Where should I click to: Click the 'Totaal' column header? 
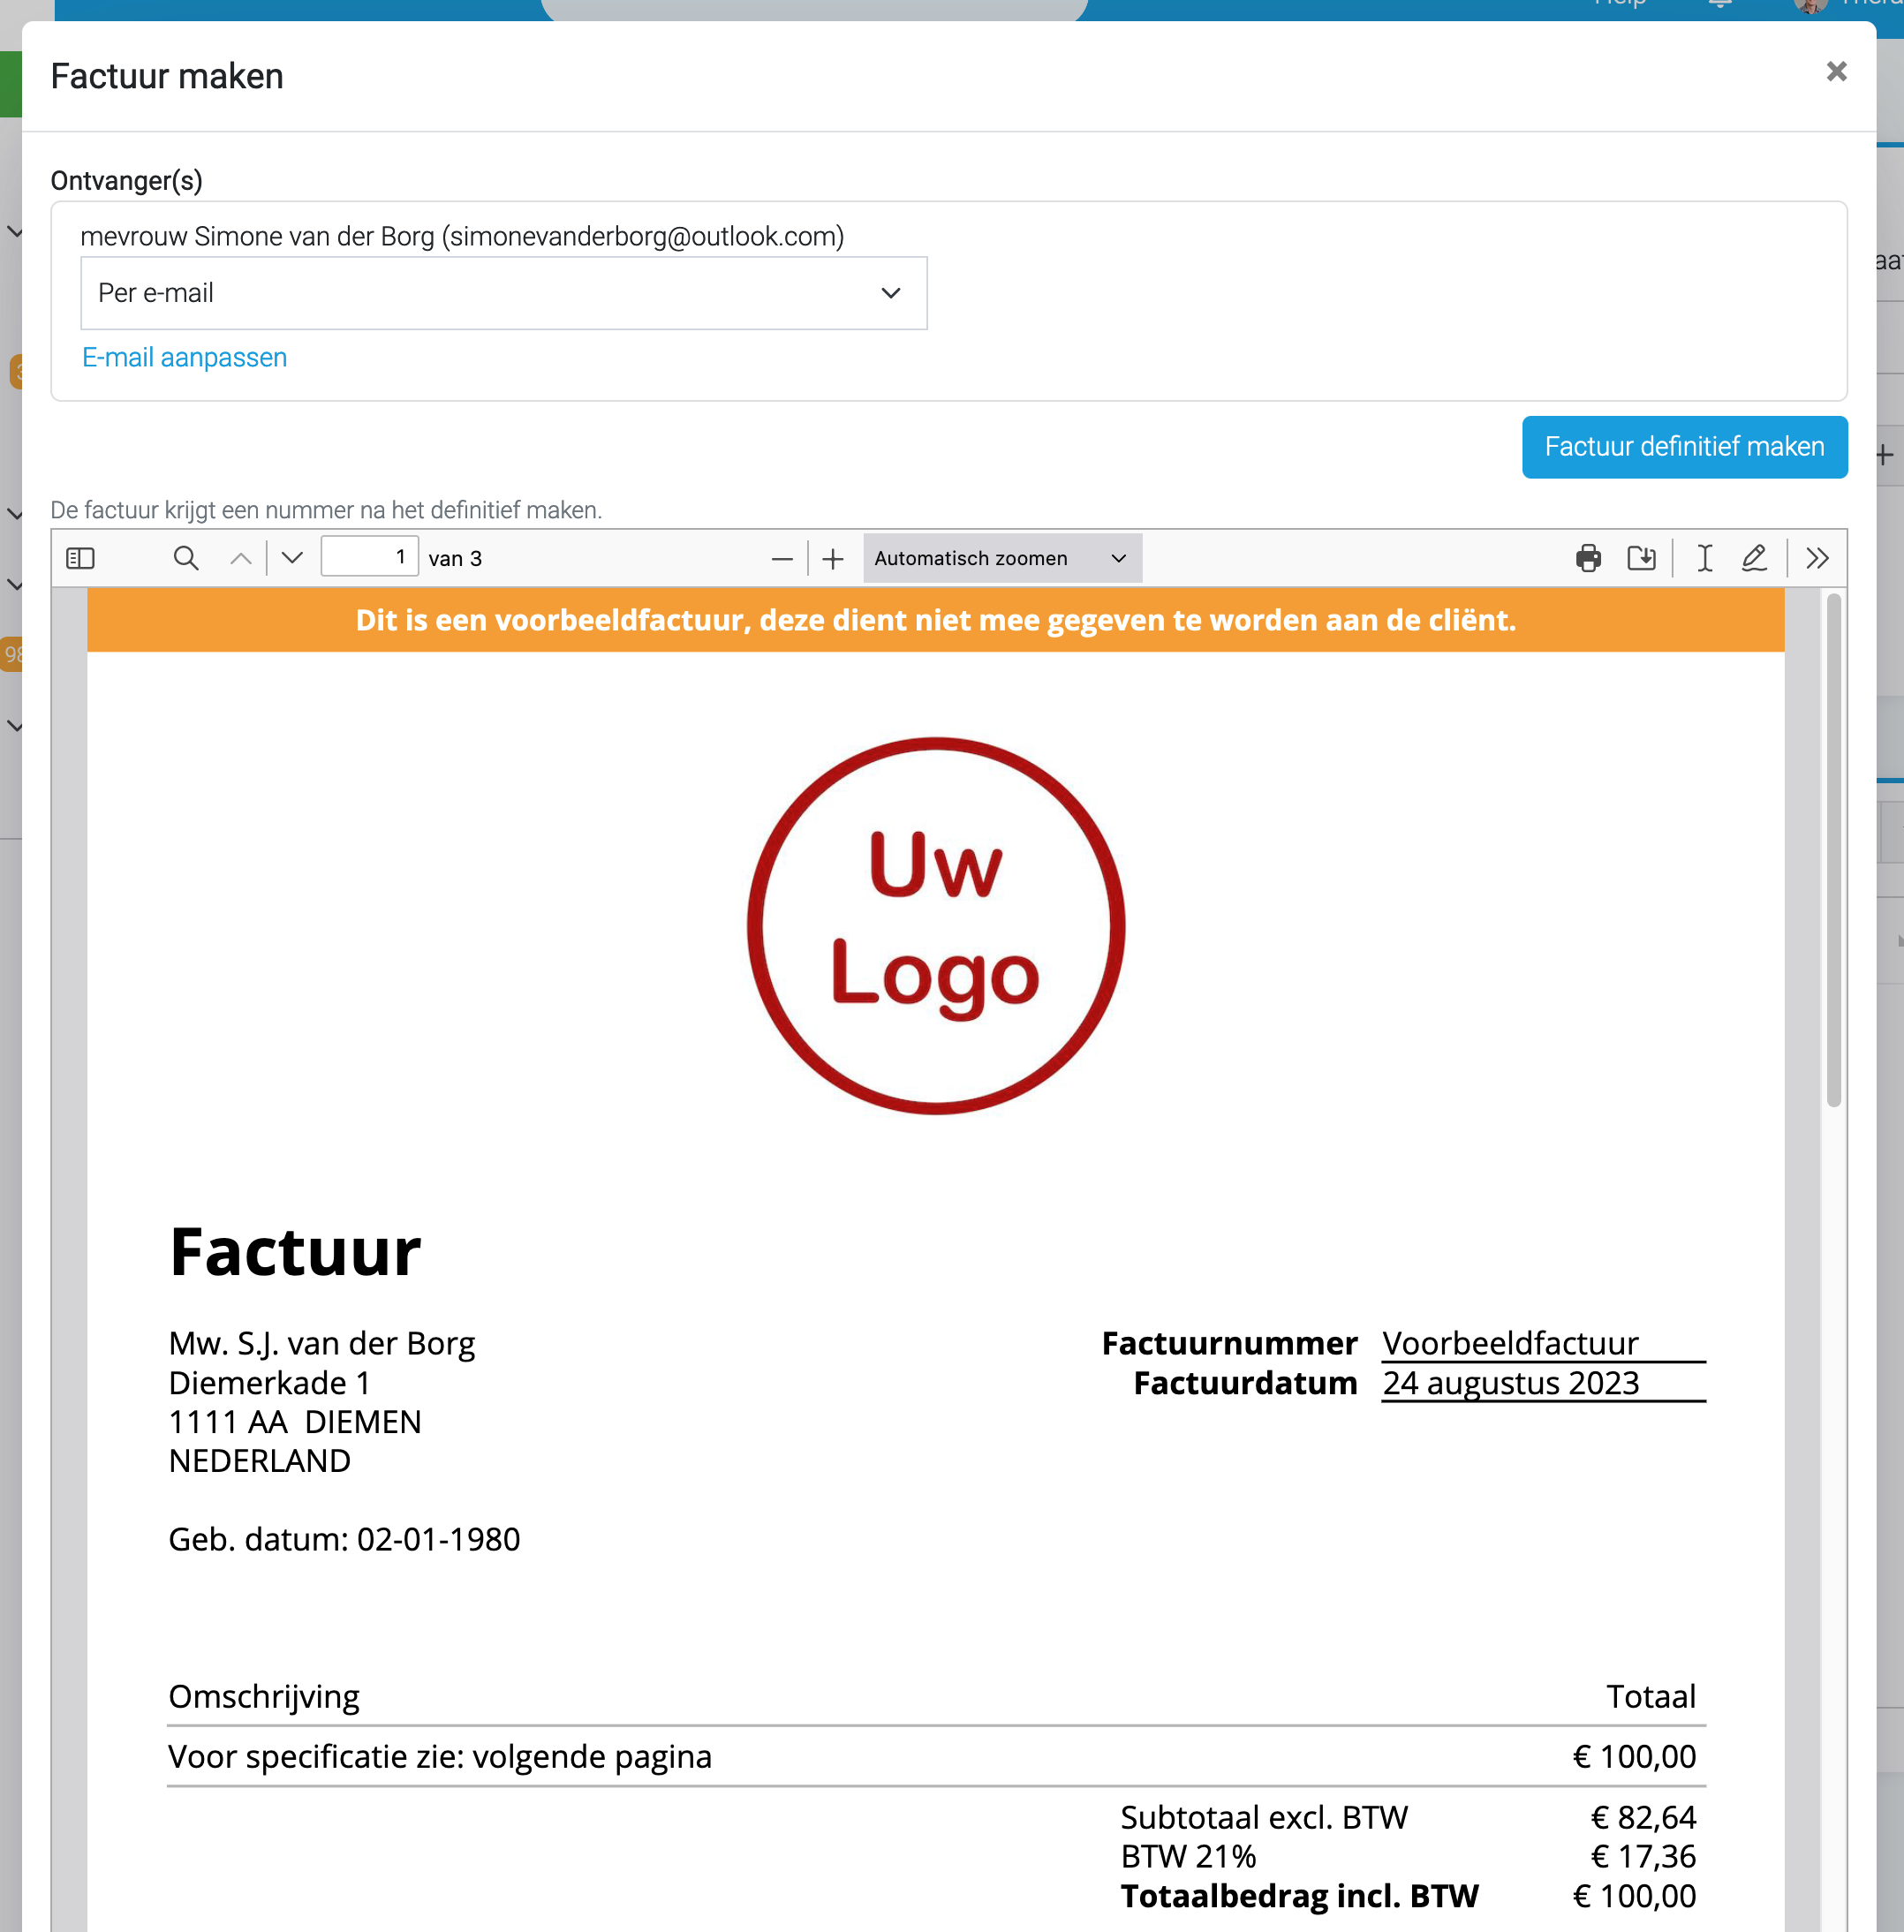coord(1651,1697)
